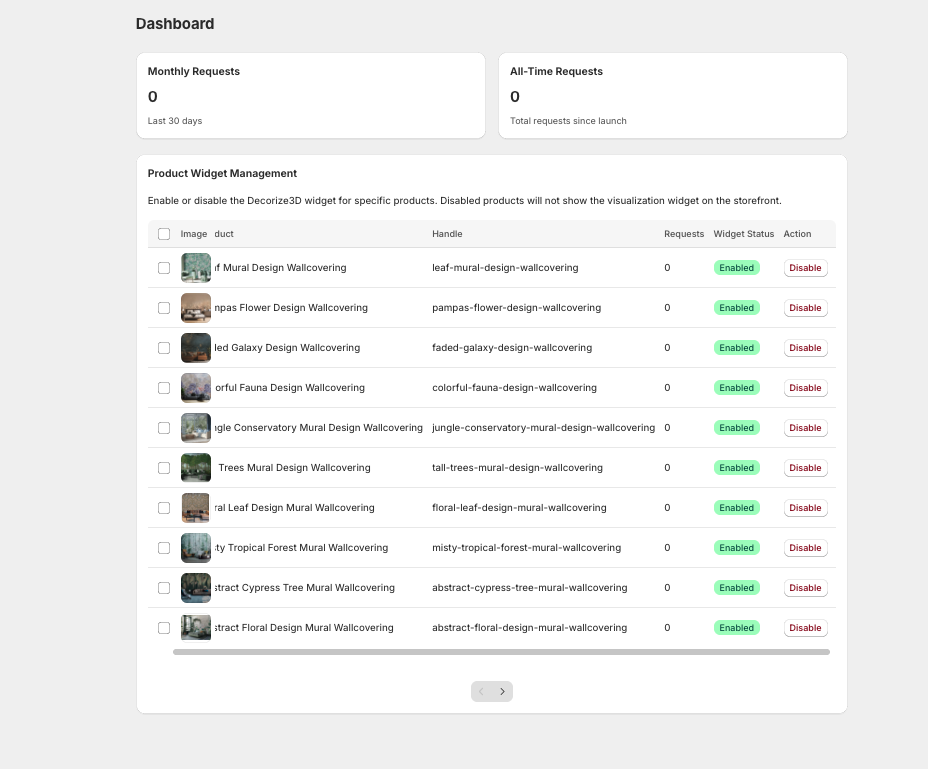
Task: Click the Enabled badge on Tall Trees Mural row
Action: point(736,467)
